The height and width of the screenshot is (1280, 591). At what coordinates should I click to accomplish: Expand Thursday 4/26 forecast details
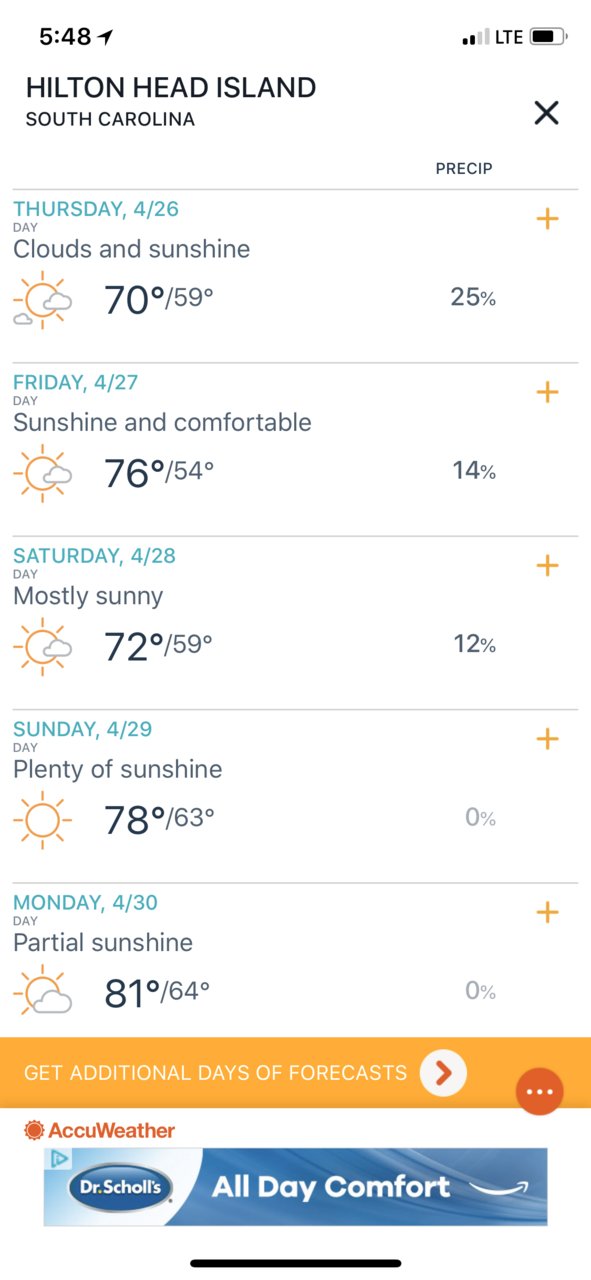point(547,219)
